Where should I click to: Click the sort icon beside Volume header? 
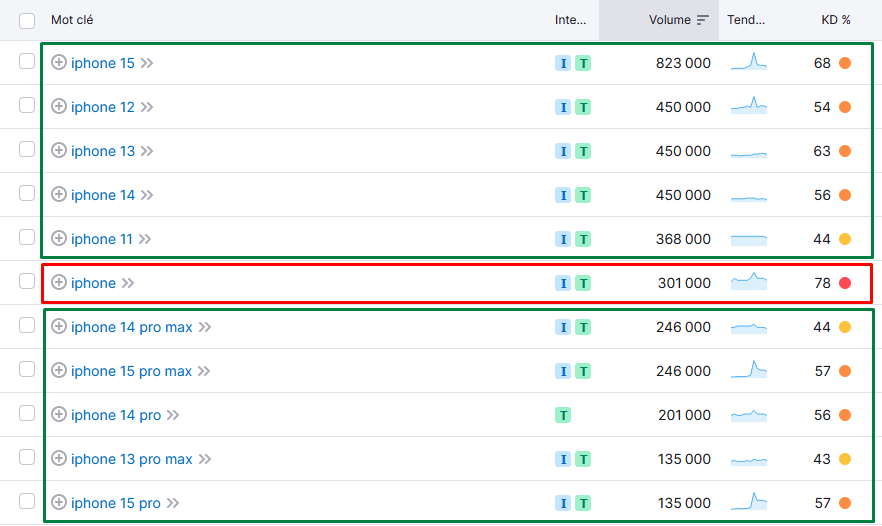(702, 20)
